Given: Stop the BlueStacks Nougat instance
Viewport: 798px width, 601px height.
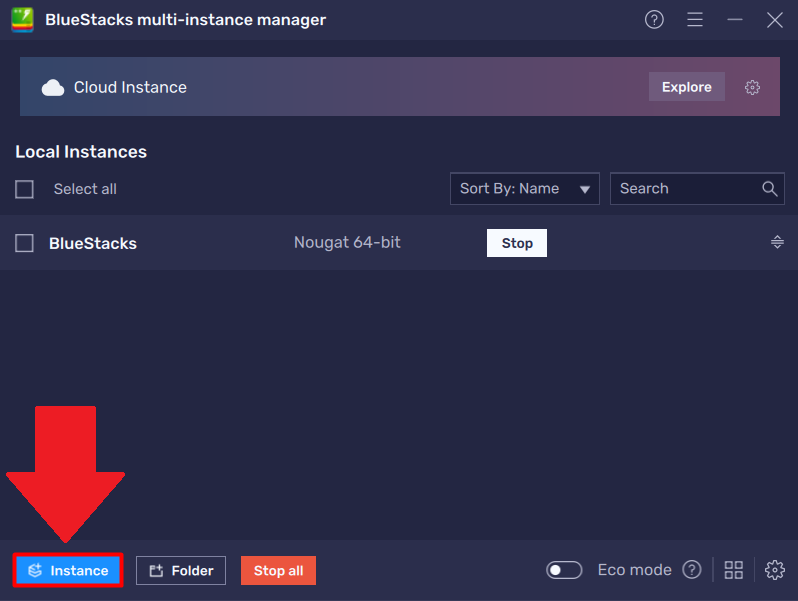Looking at the screenshot, I should [516, 243].
